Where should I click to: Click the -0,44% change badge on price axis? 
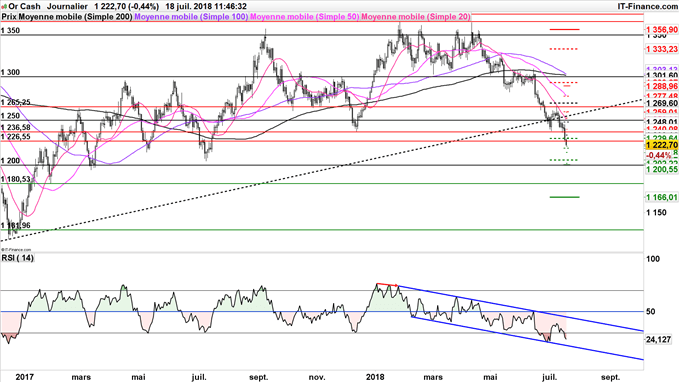click(x=659, y=155)
